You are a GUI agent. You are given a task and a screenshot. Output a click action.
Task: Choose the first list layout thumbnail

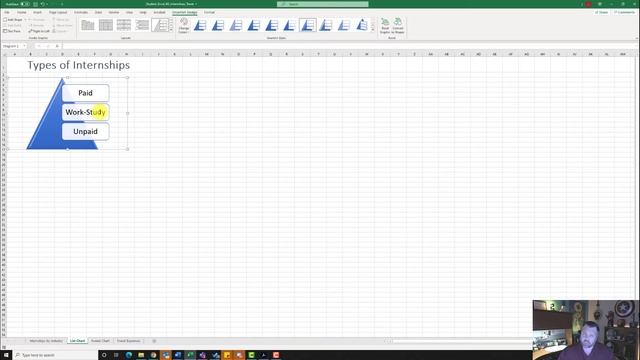(87, 25)
